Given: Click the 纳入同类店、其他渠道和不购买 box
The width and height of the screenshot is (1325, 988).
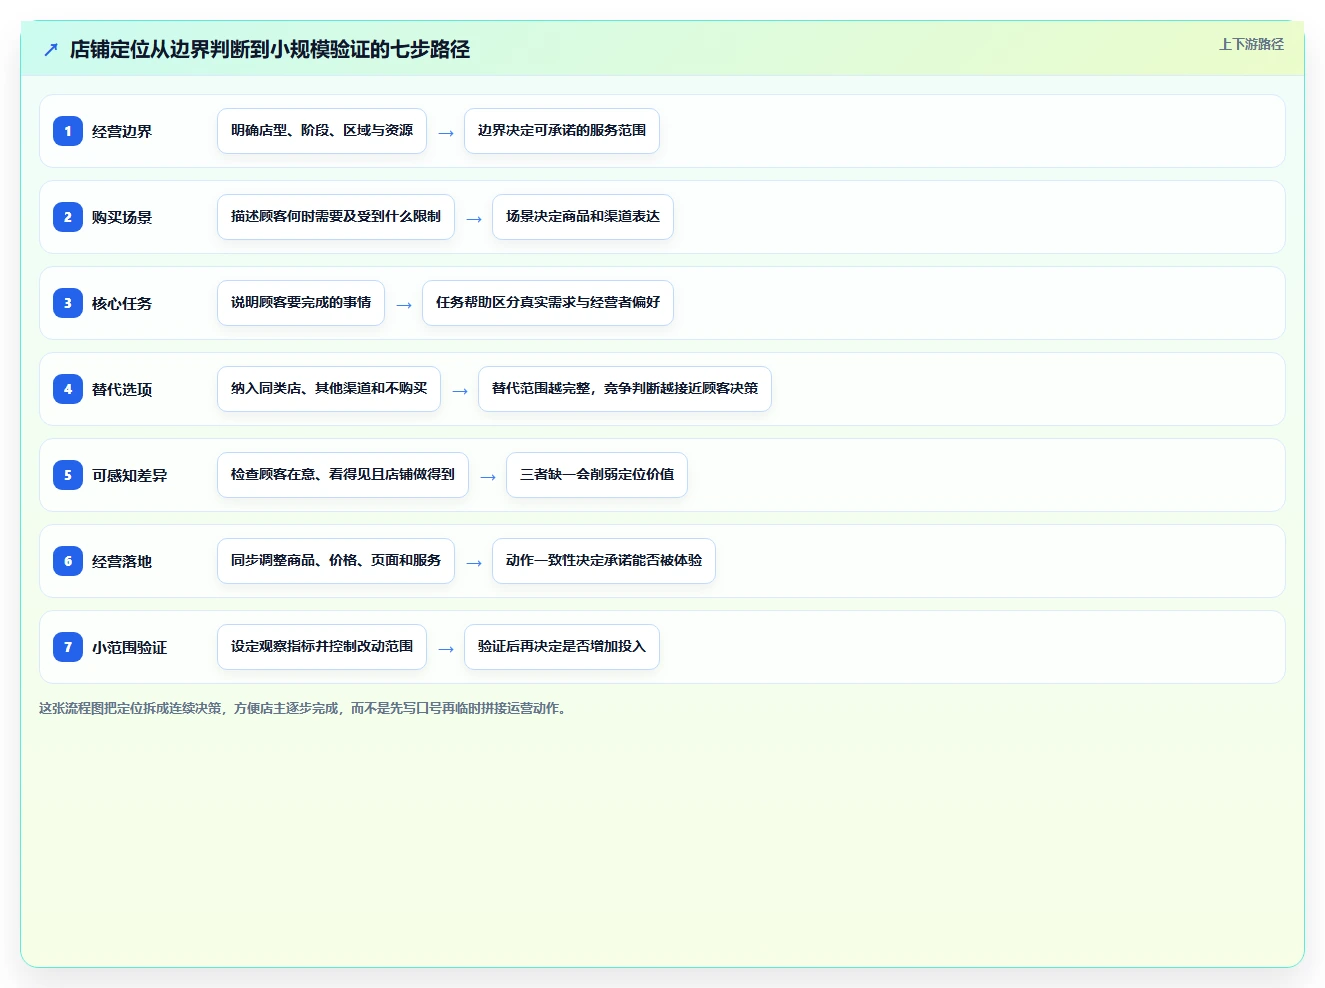Looking at the screenshot, I should [x=329, y=389].
